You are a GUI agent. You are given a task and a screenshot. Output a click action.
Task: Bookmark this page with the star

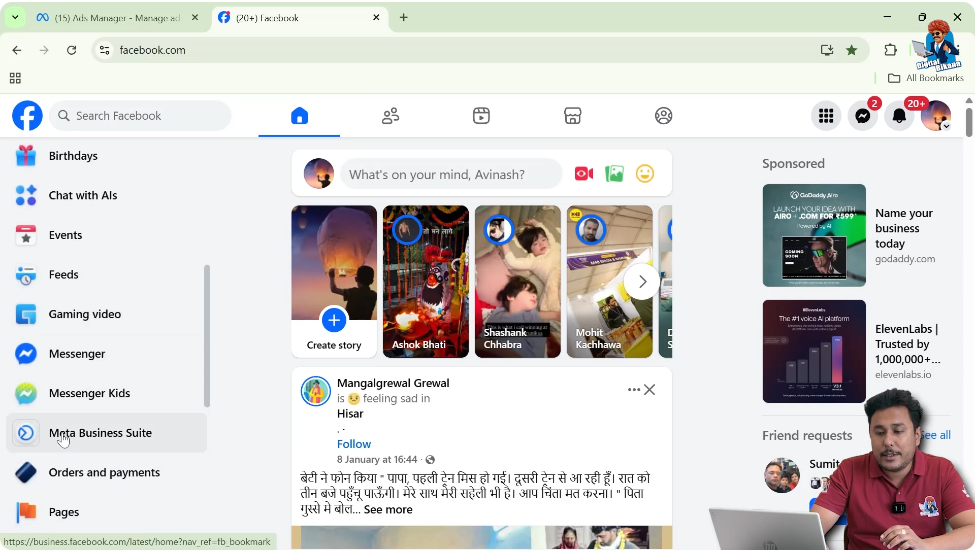[x=851, y=50]
